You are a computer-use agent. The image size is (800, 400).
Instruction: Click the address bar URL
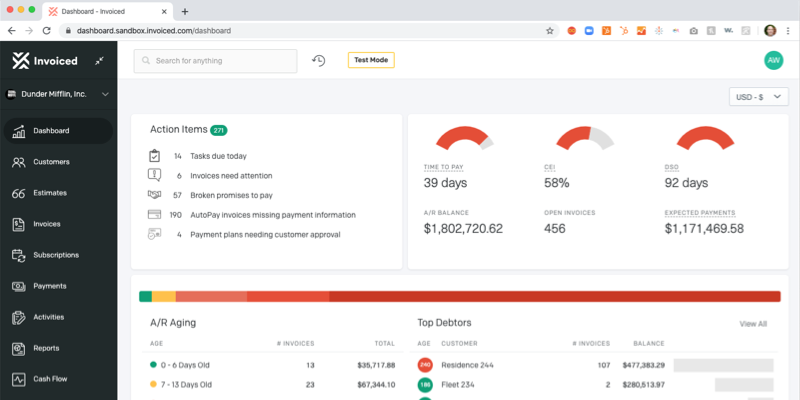[154, 31]
